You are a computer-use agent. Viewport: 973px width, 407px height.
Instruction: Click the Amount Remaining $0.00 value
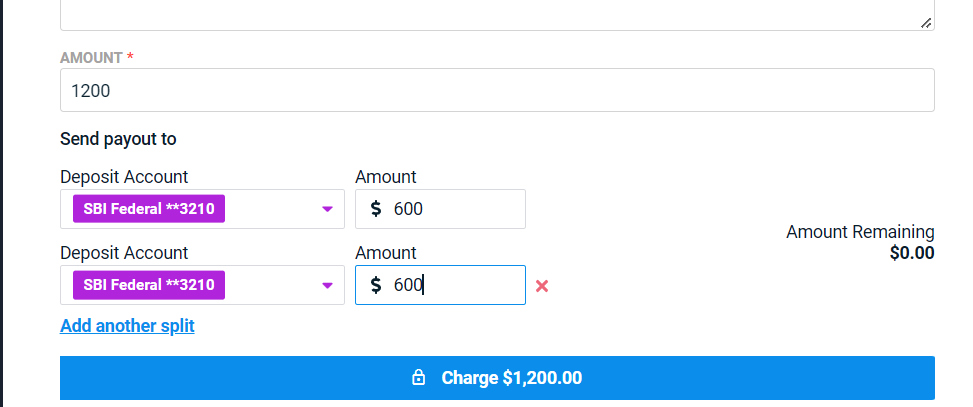pyautogui.click(x=912, y=253)
